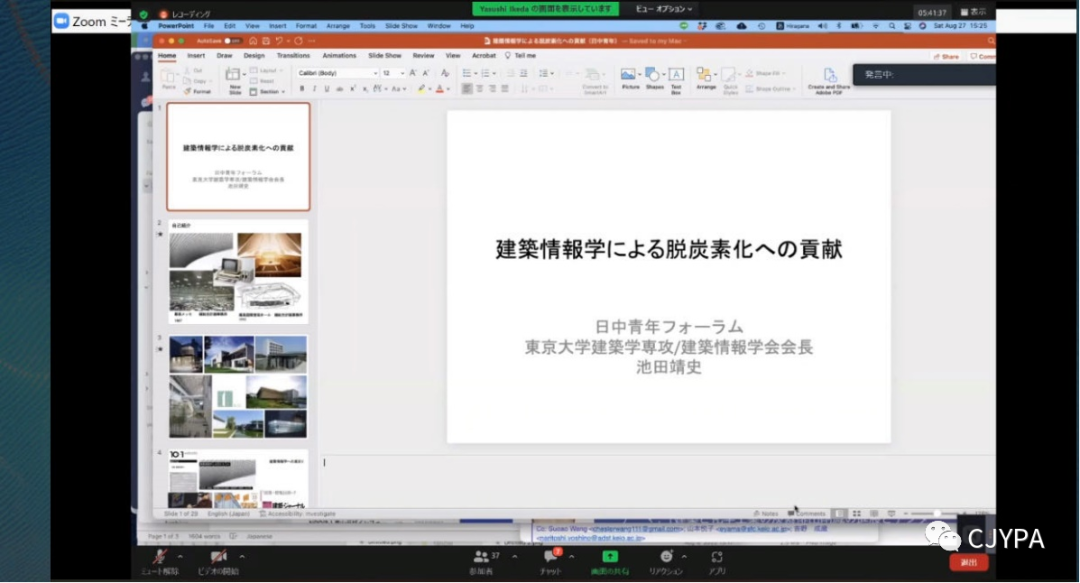Viewport: 1080px width, 583px height.
Task: Switch to Slide Sorter view
Action: tap(857, 514)
